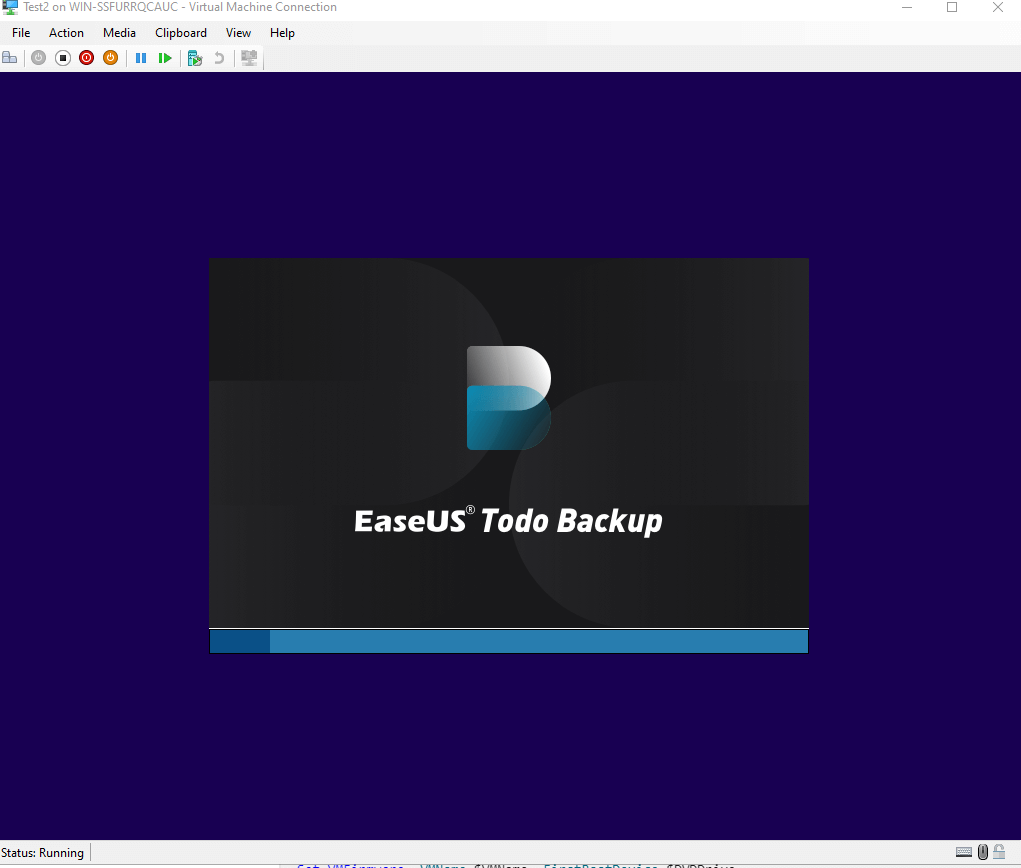Click the EaseUS Todo Backup loading progress bar
The width and height of the screenshot is (1021, 868).
tap(509, 641)
